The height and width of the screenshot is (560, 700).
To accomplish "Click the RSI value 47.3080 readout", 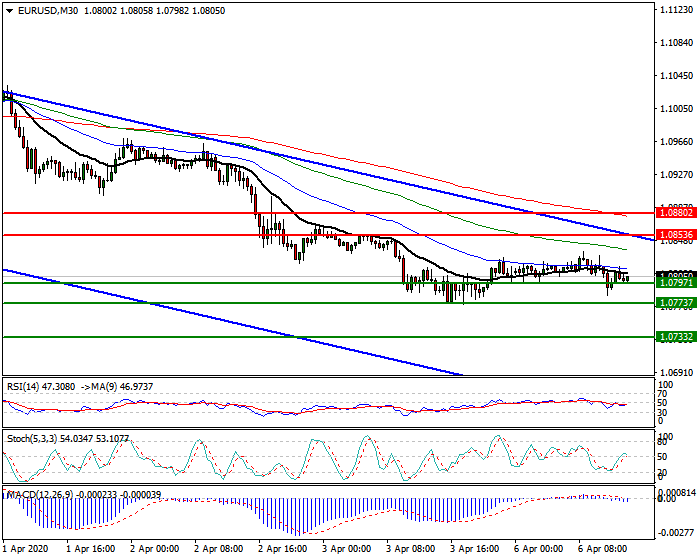I will [58, 387].
